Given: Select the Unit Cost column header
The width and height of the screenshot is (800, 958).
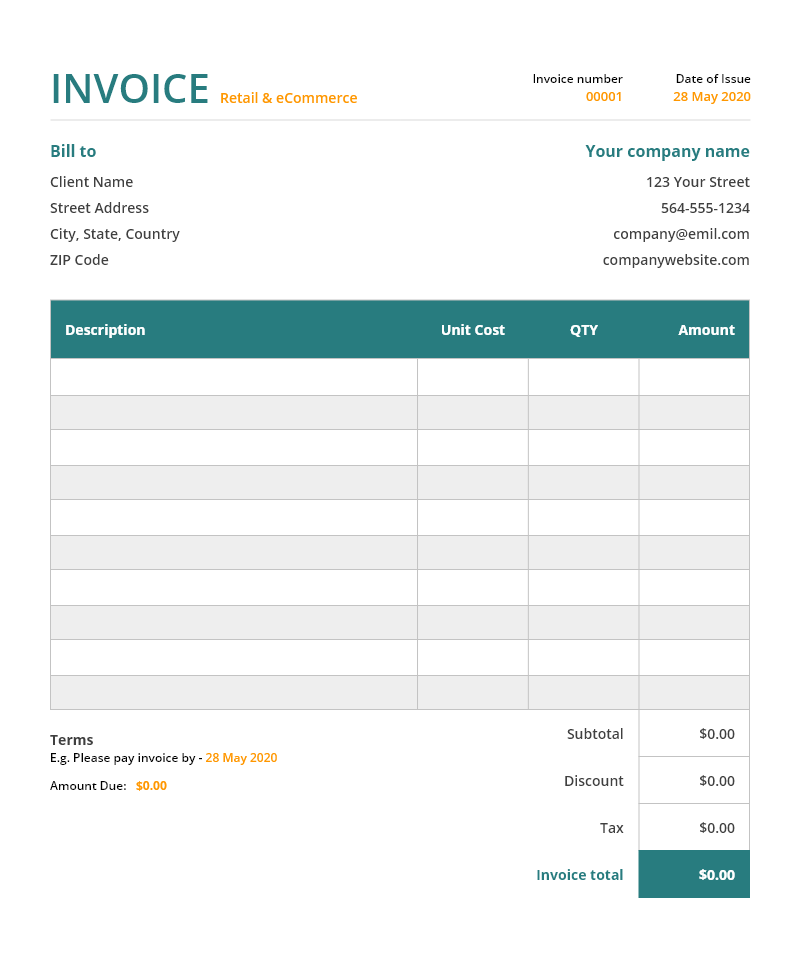Looking at the screenshot, I should (472, 330).
